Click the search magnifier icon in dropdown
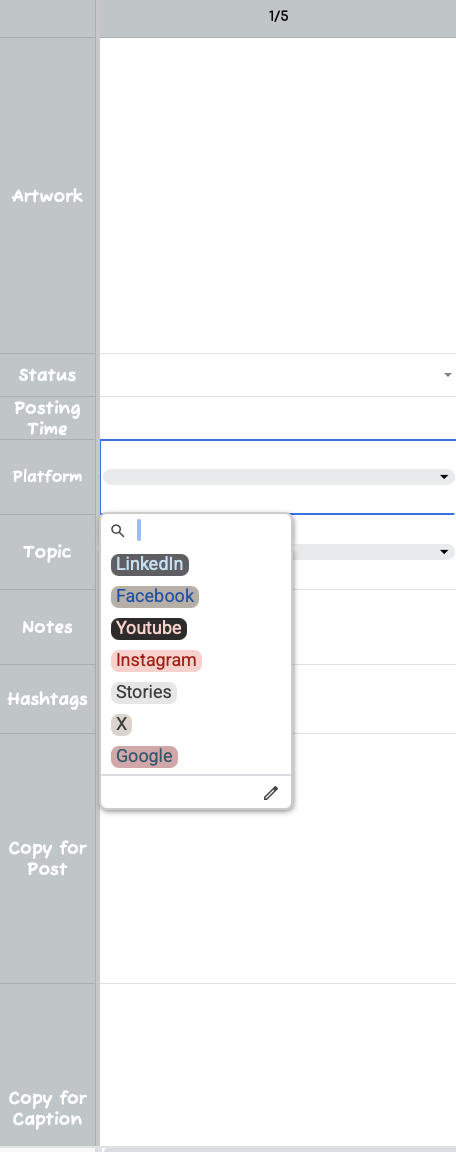Viewport: 456px width, 1152px height. click(x=117, y=530)
